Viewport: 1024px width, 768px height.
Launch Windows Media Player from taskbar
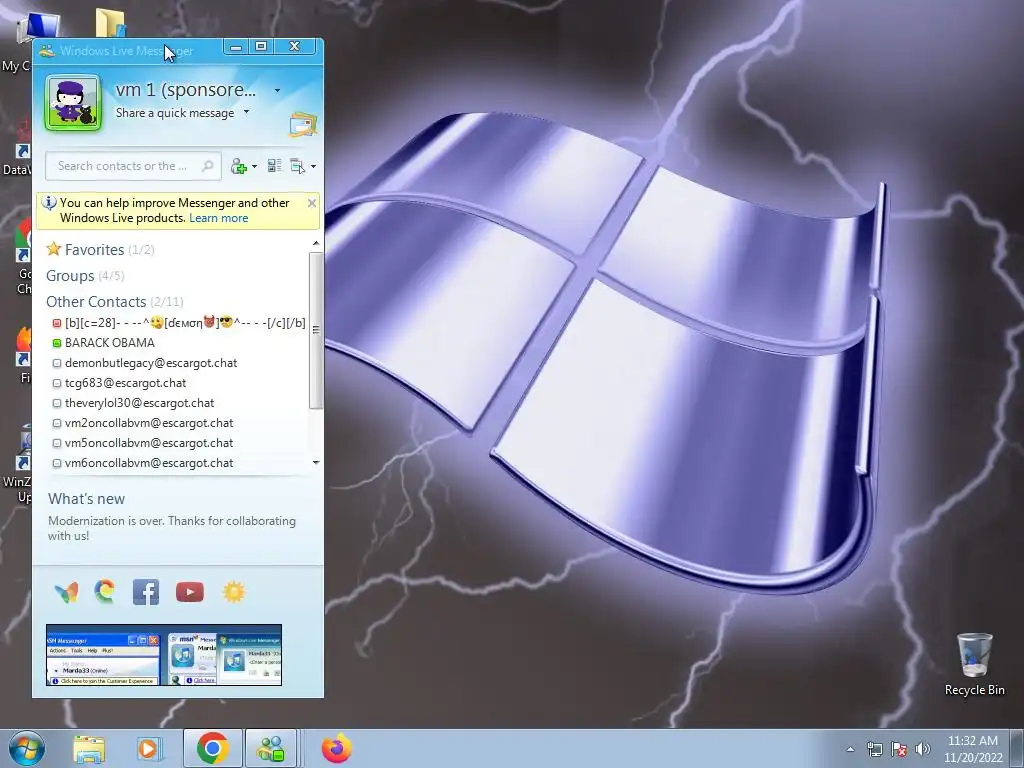click(x=148, y=749)
